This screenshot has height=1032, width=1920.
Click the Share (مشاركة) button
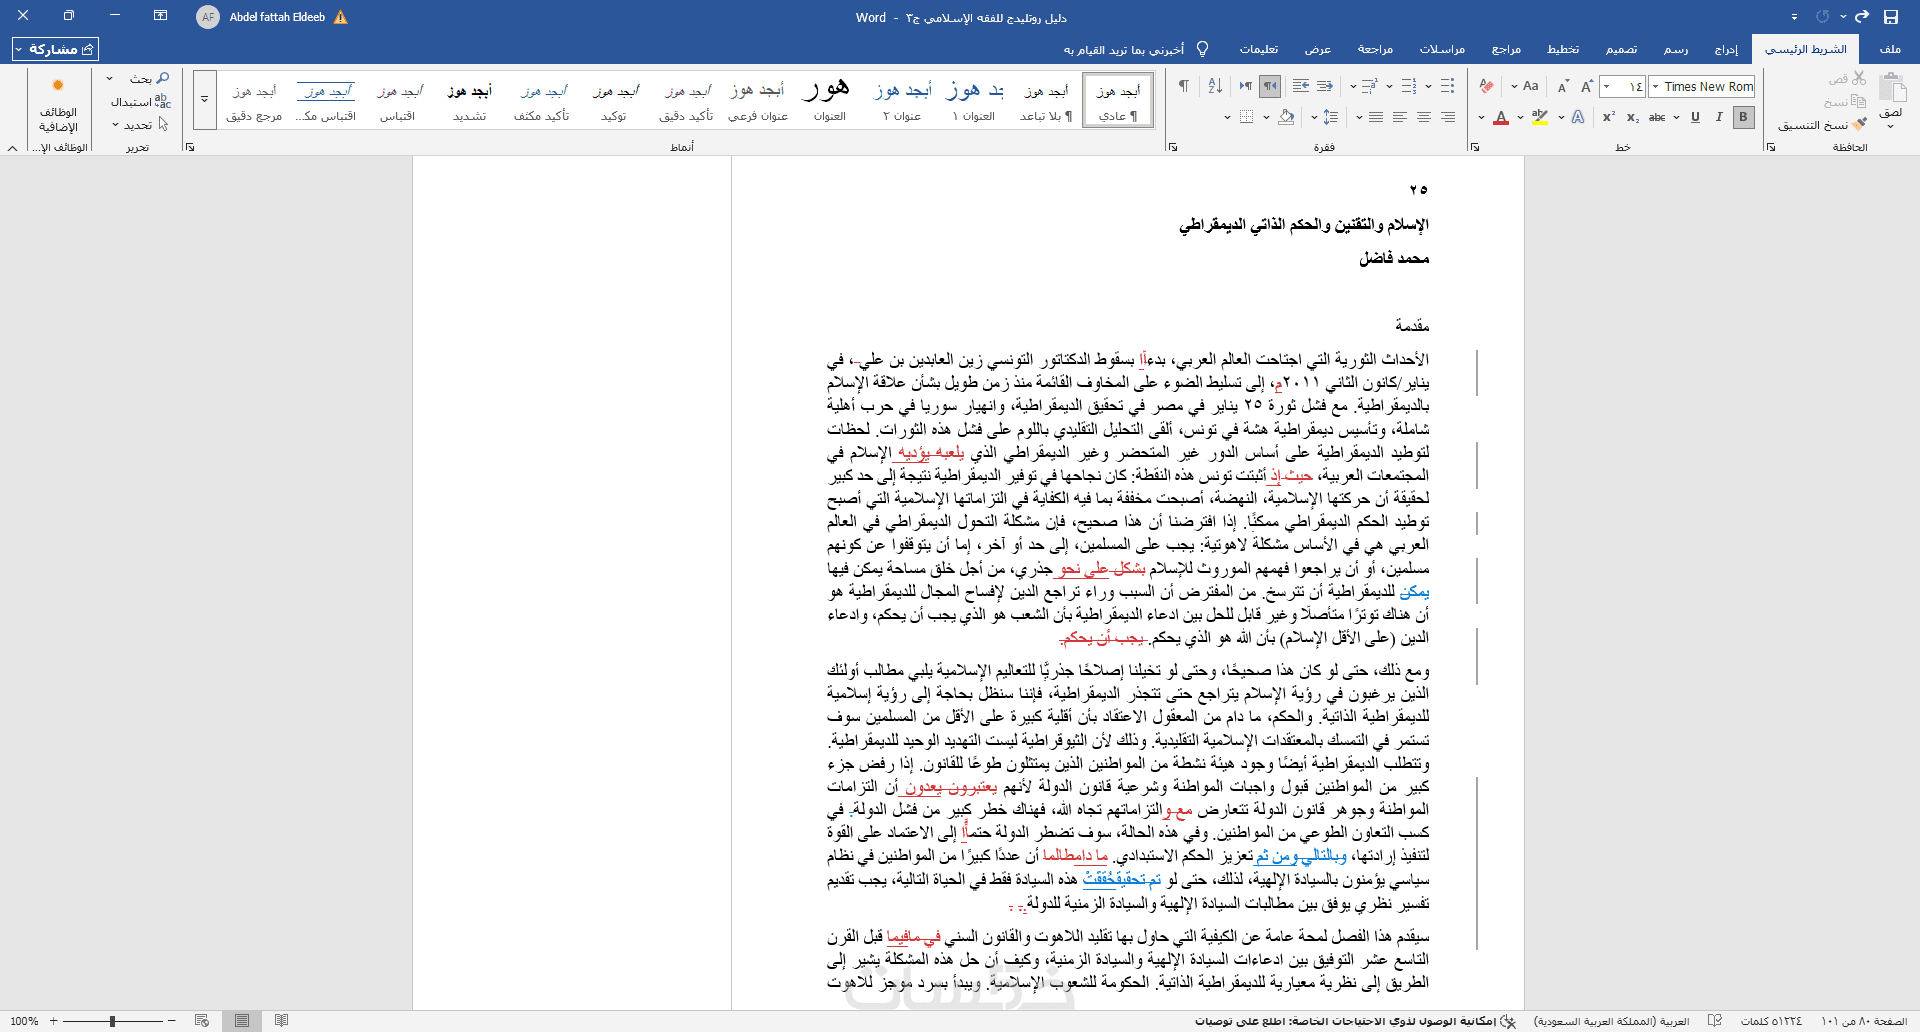point(55,49)
